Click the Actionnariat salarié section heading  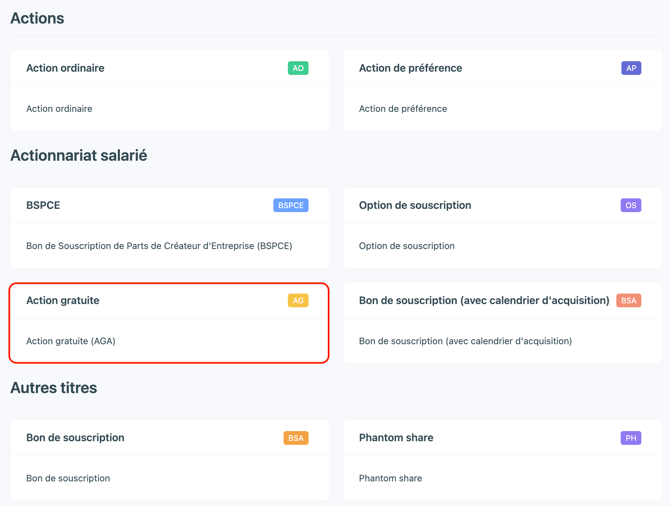pyautogui.click(x=79, y=156)
